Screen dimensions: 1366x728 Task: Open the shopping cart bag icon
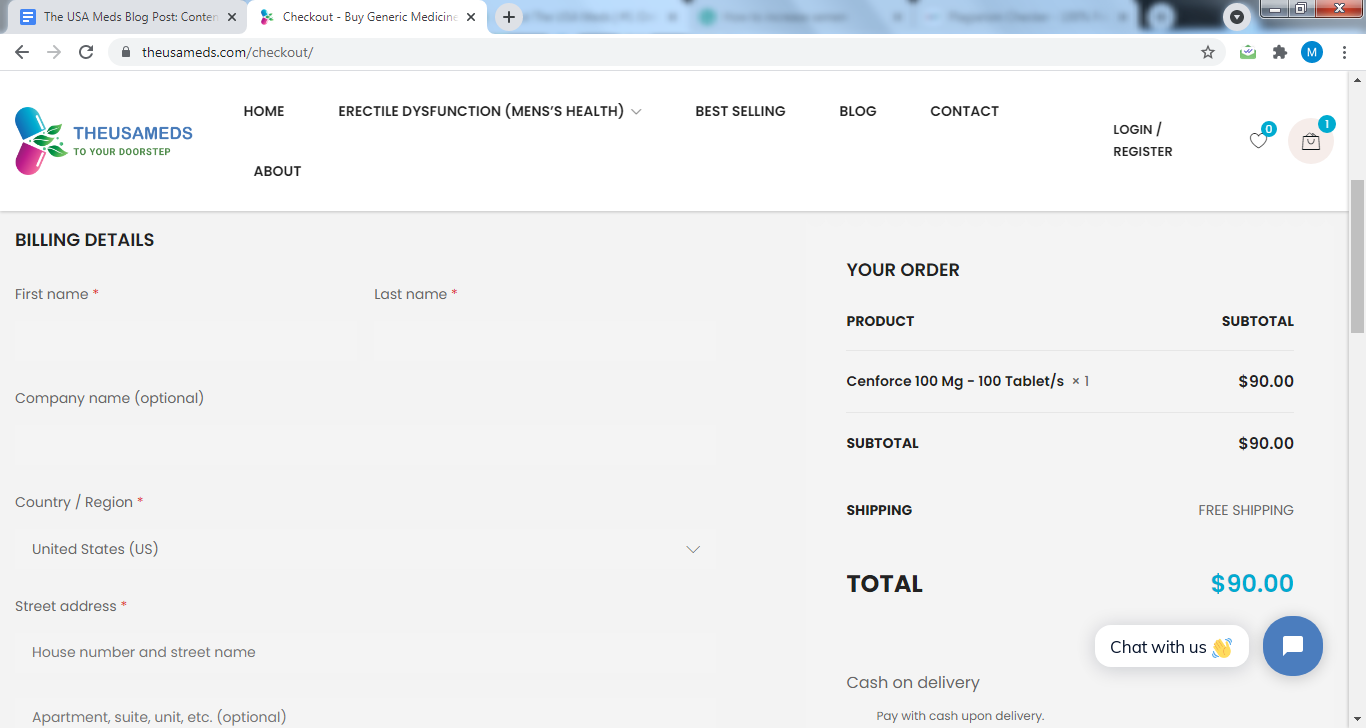(1311, 141)
